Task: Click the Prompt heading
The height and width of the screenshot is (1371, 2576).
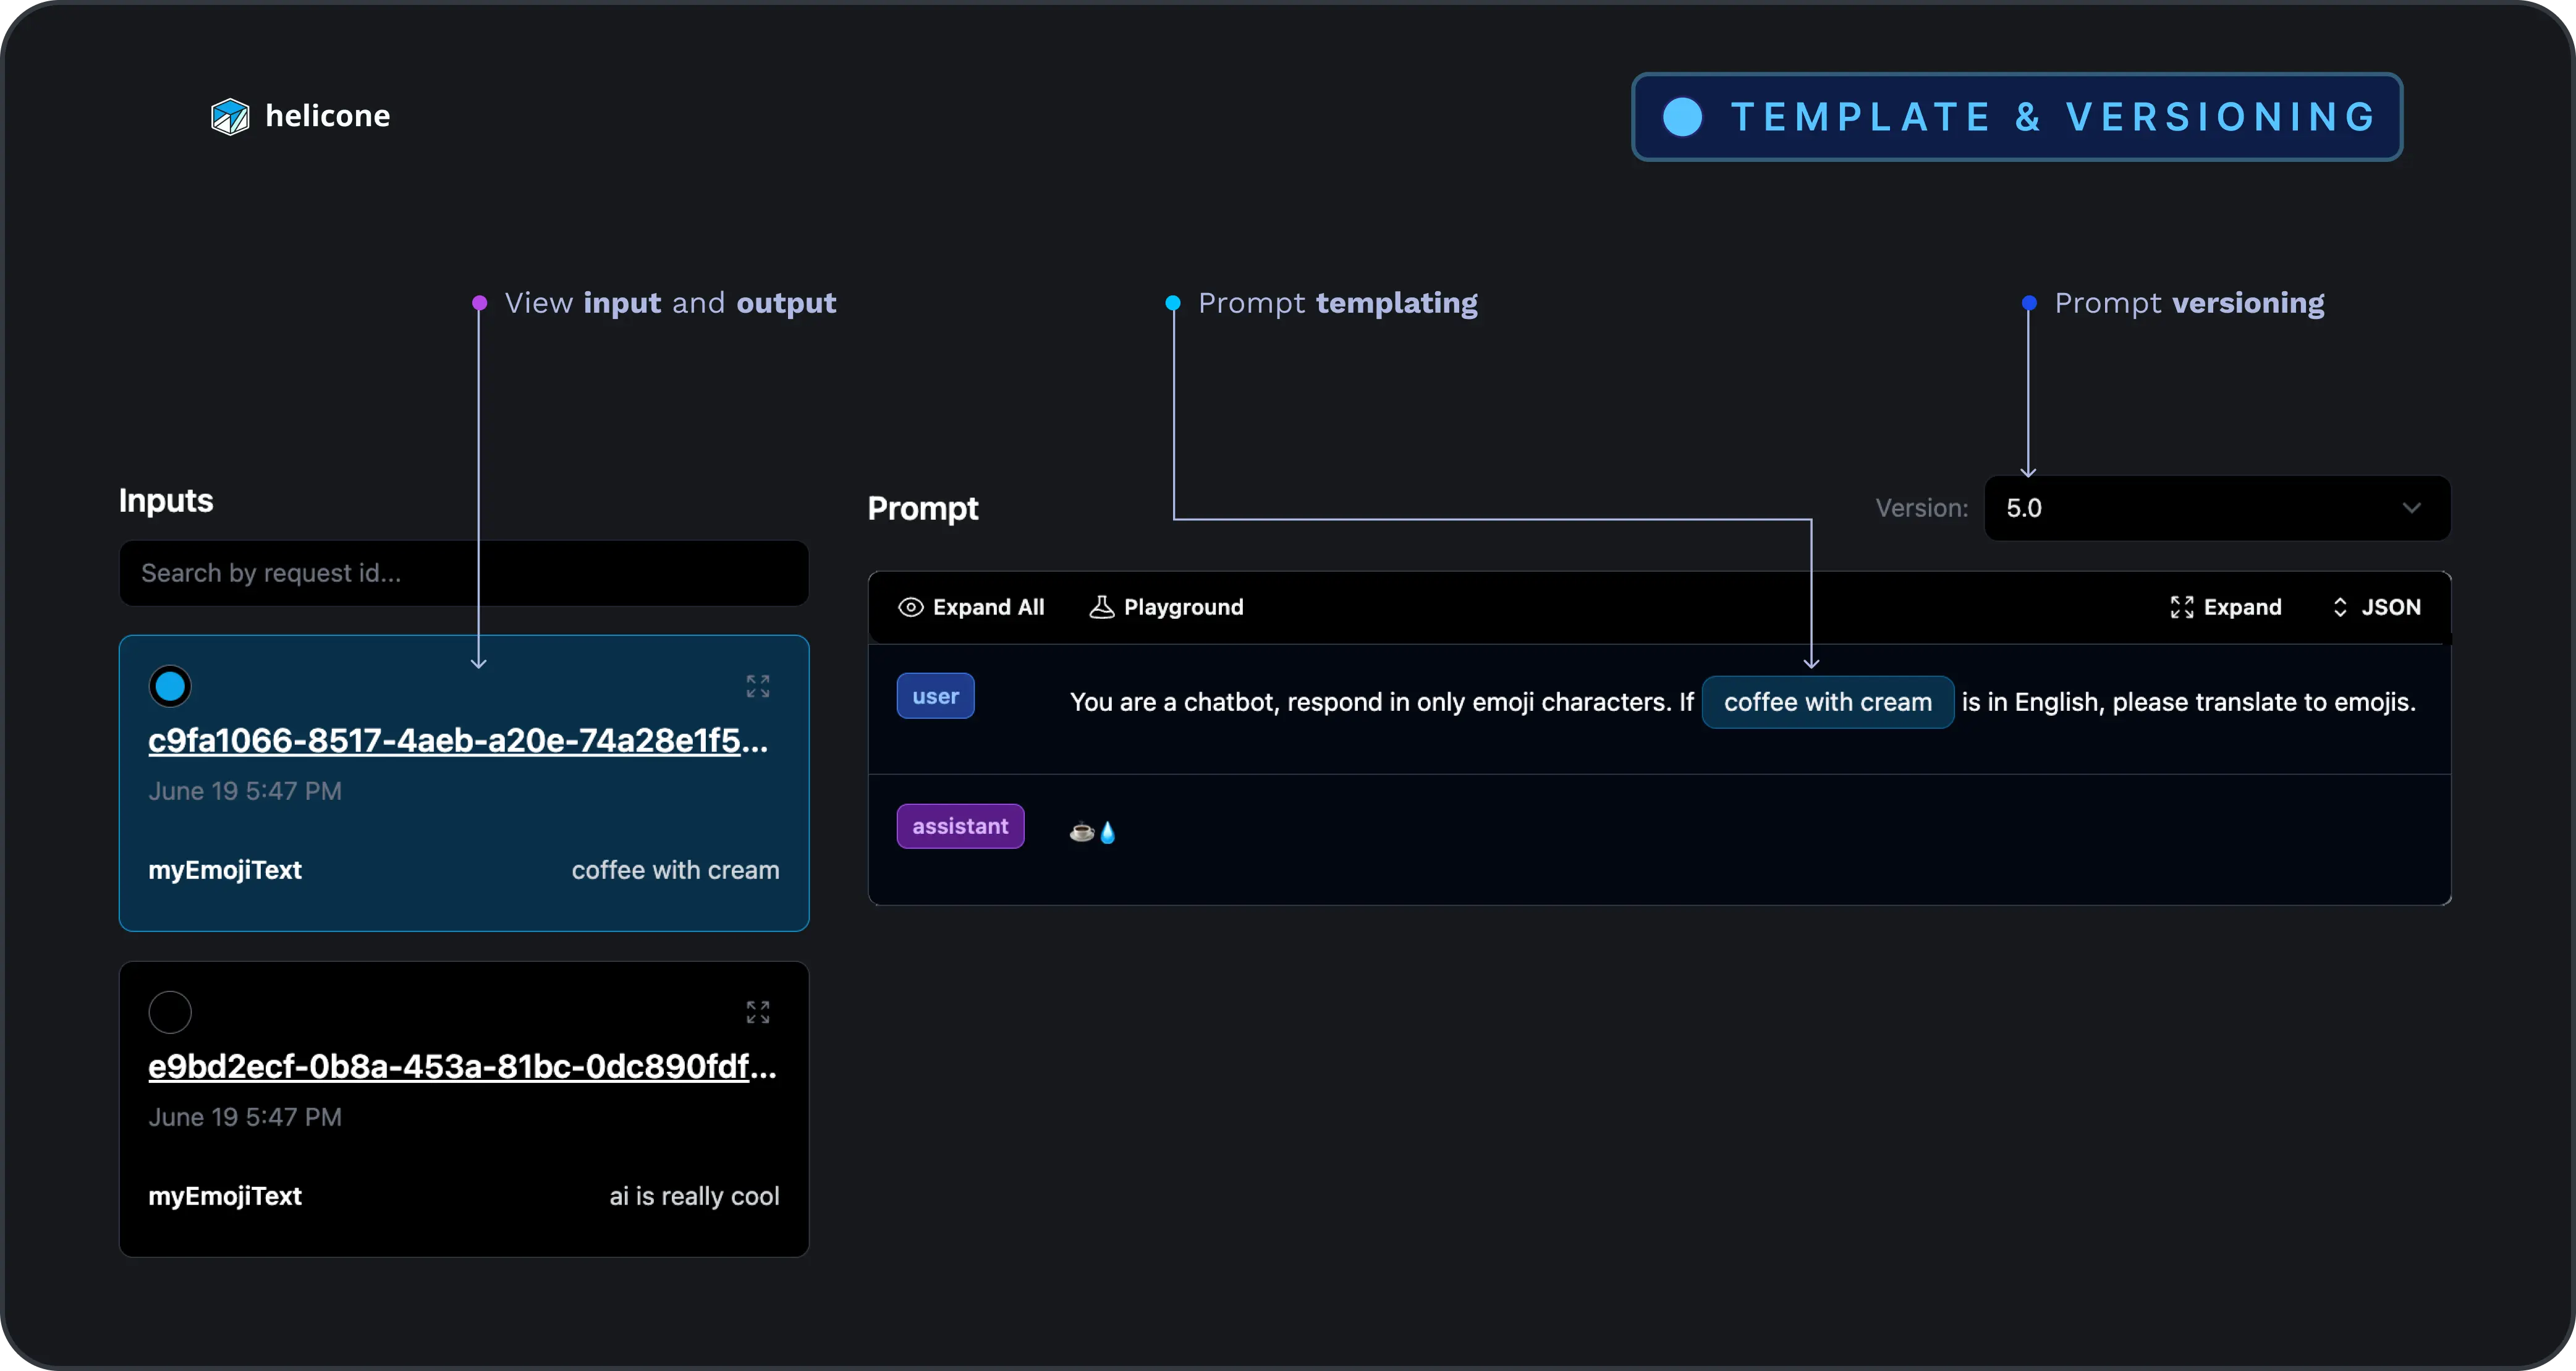Action: coord(923,508)
